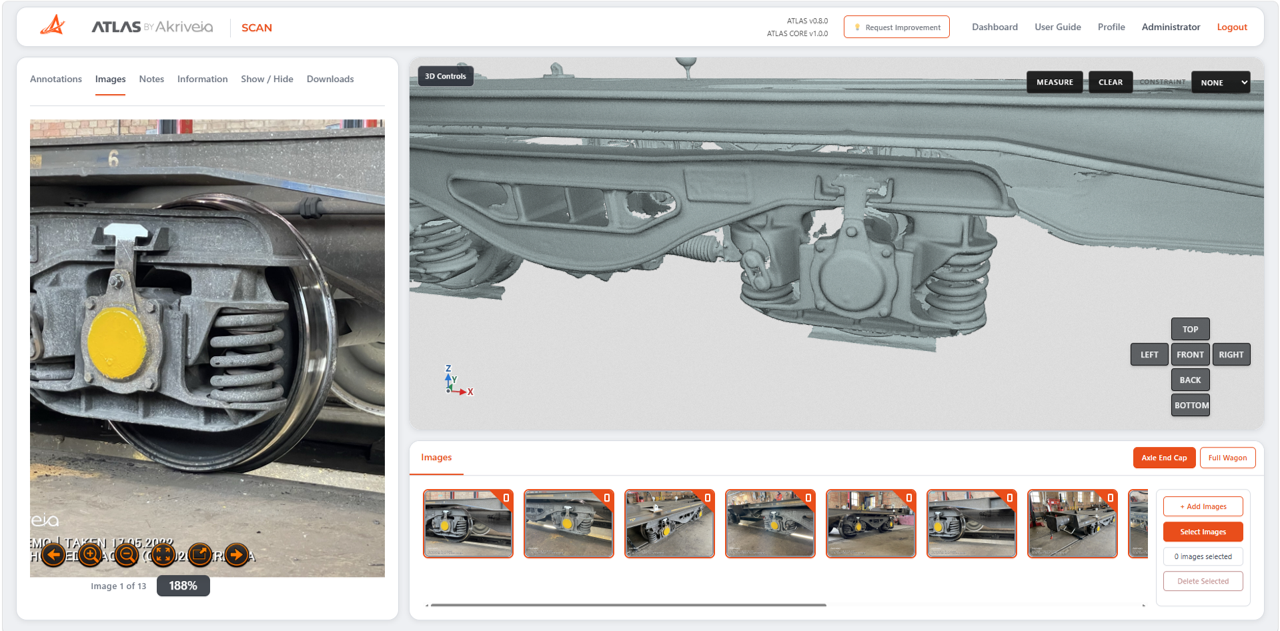Screen dimensions: 1280x631
Task: Switch the 3D view to FRONT
Action: [x=1190, y=354]
